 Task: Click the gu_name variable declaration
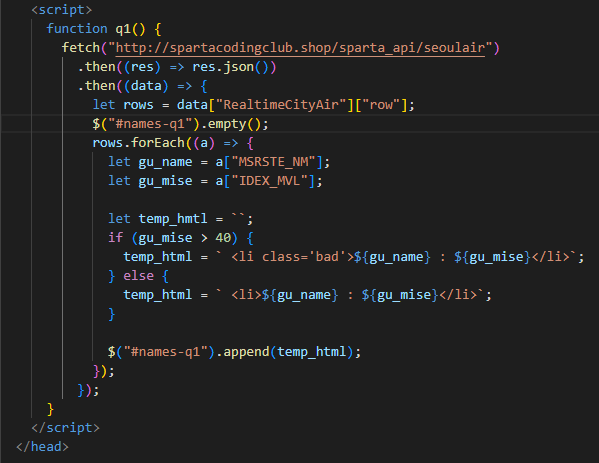click(x=165, y=162)
